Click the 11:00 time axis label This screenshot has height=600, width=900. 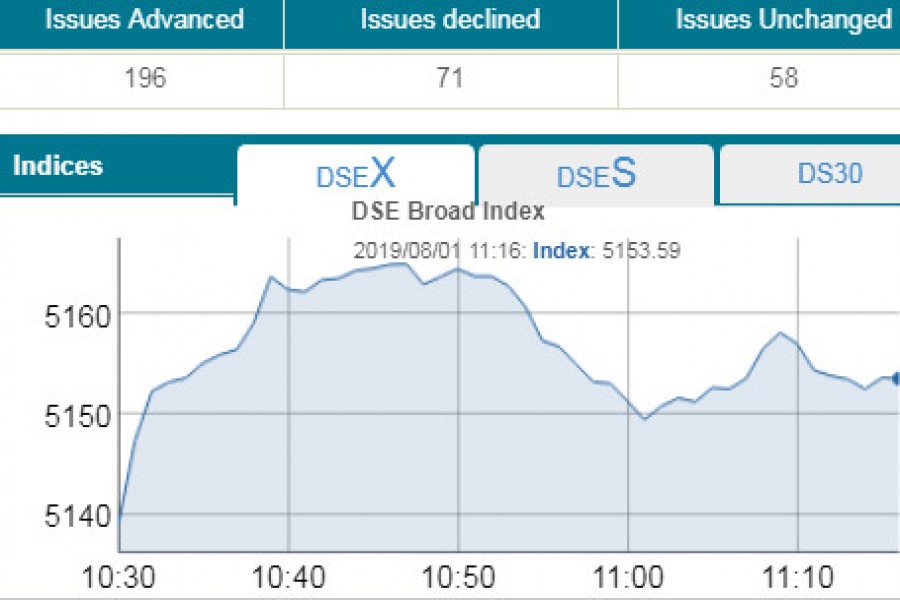point(627,578)
